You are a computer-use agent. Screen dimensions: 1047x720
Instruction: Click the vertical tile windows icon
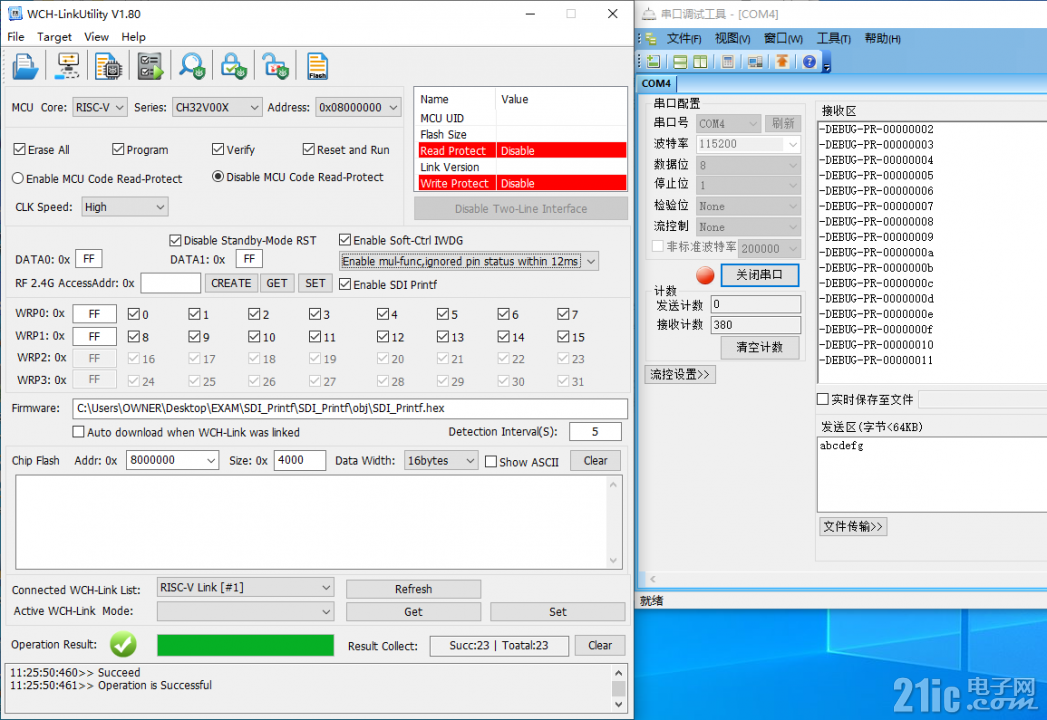700,62
